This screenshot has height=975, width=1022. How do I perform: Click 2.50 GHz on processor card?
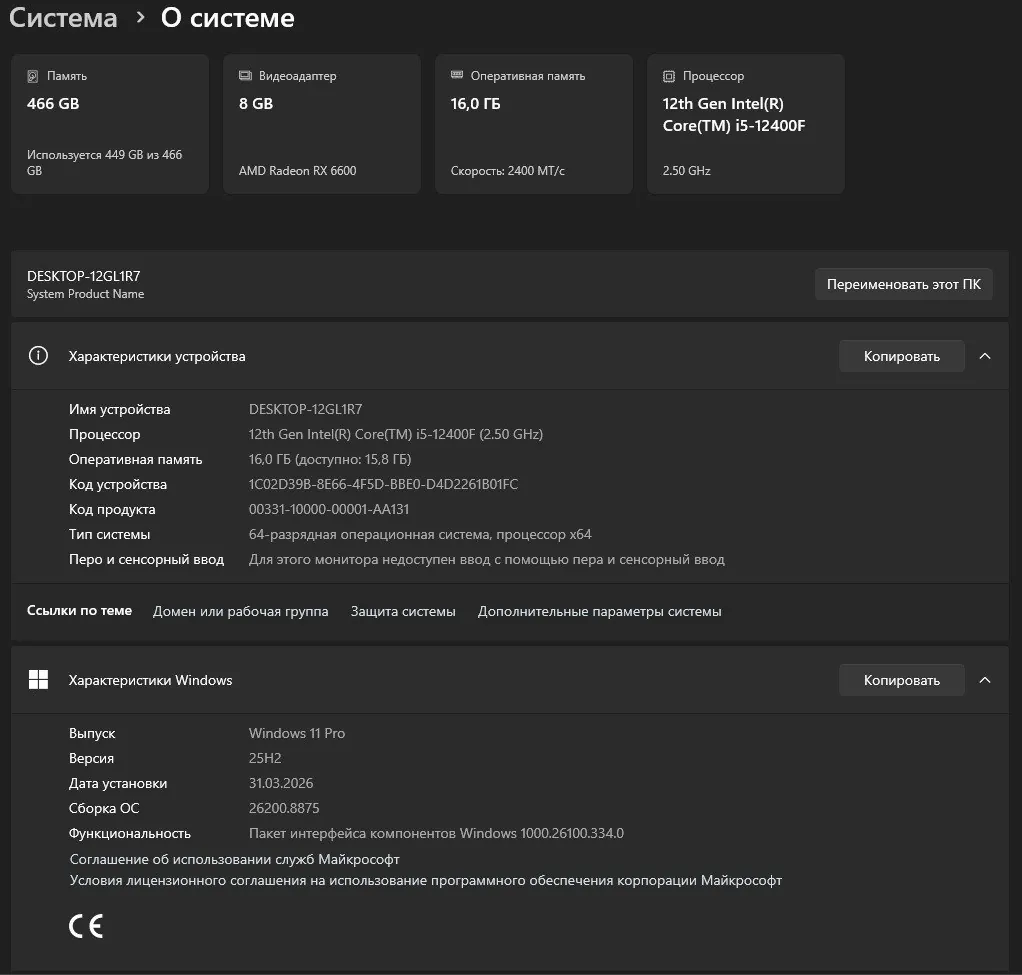tap(686, 170)
